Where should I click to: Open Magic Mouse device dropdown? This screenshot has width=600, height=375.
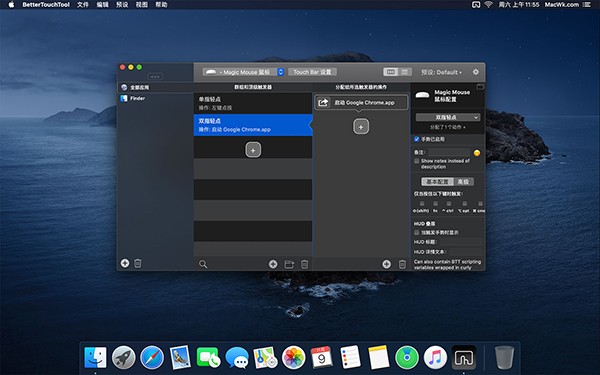pyautogui.click(x=243, y=72)
